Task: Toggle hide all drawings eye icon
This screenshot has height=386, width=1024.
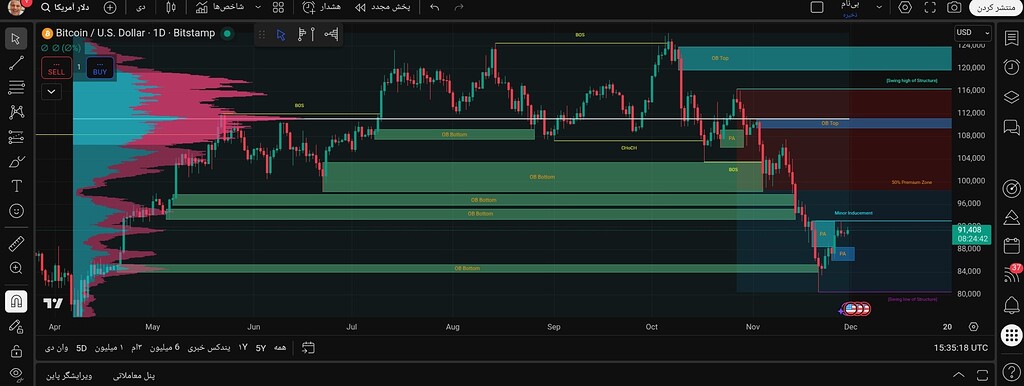Action: coord(16,374)
